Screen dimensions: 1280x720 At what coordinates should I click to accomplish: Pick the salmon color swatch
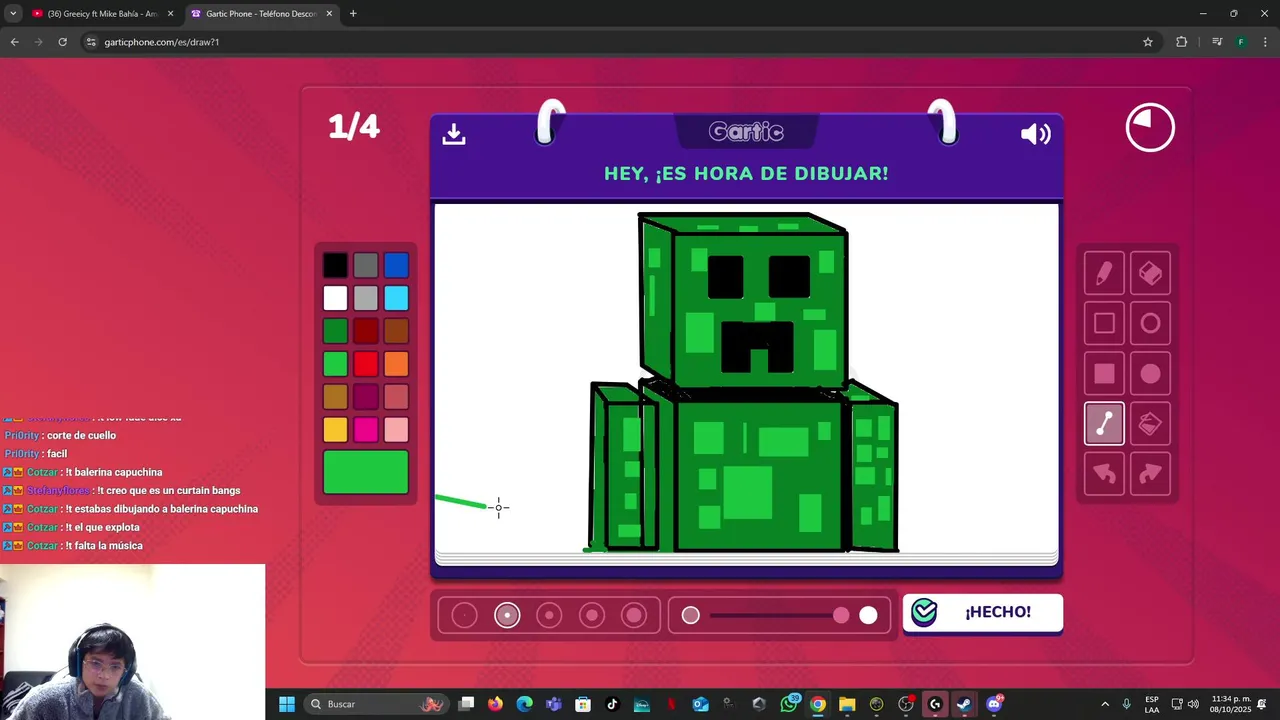[396, 397]
